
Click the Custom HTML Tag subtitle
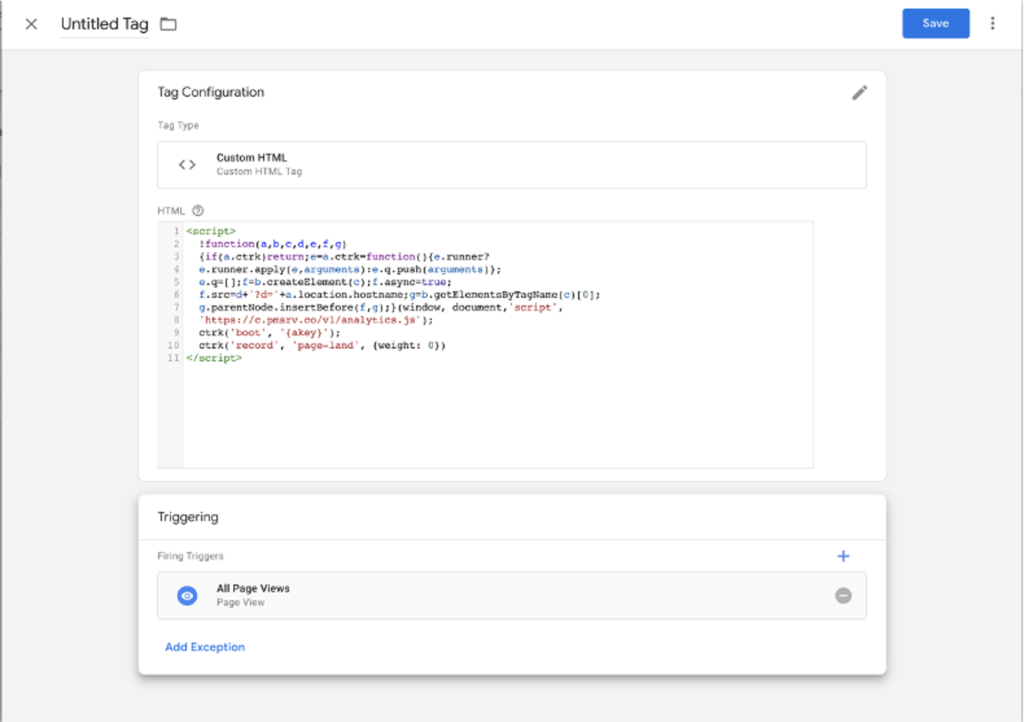pyautogui.click(x=259, y=172)
